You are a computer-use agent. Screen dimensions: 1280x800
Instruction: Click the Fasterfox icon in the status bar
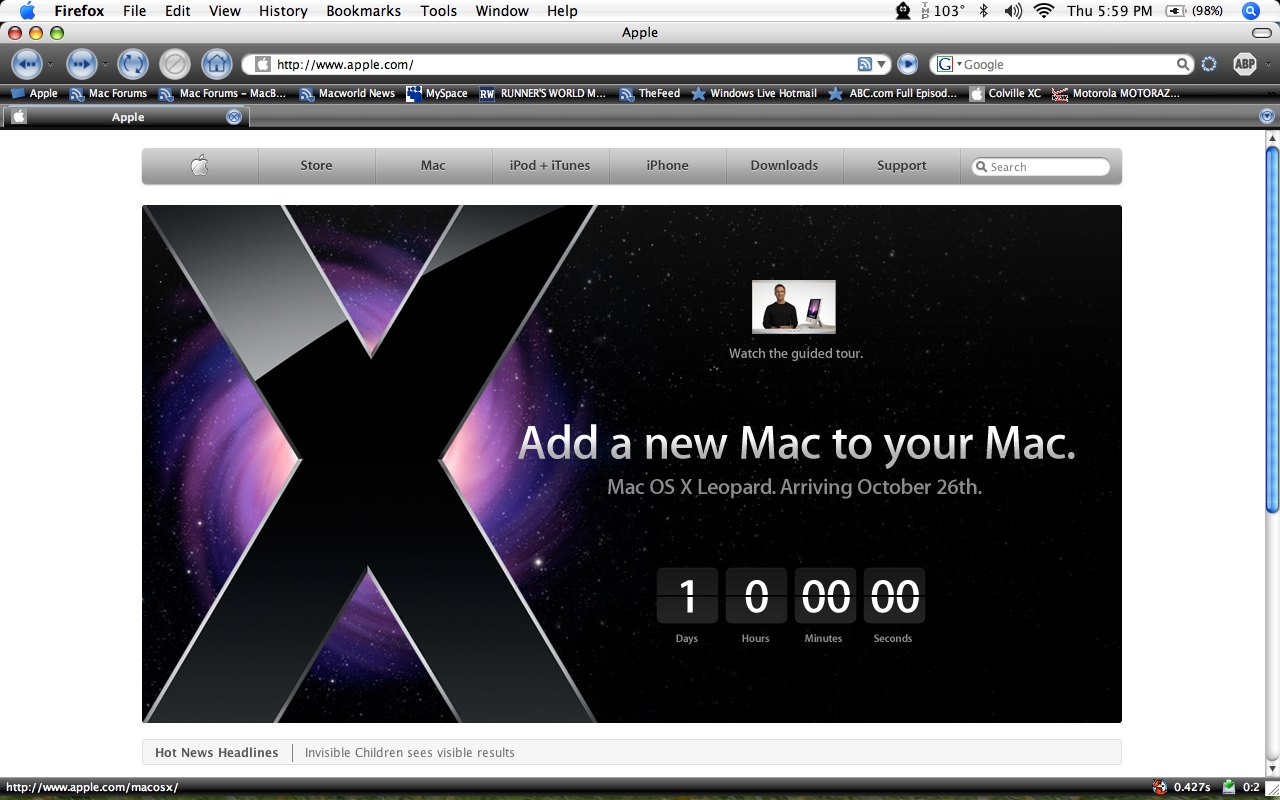pyautogui.click(x=1160, y=787)
